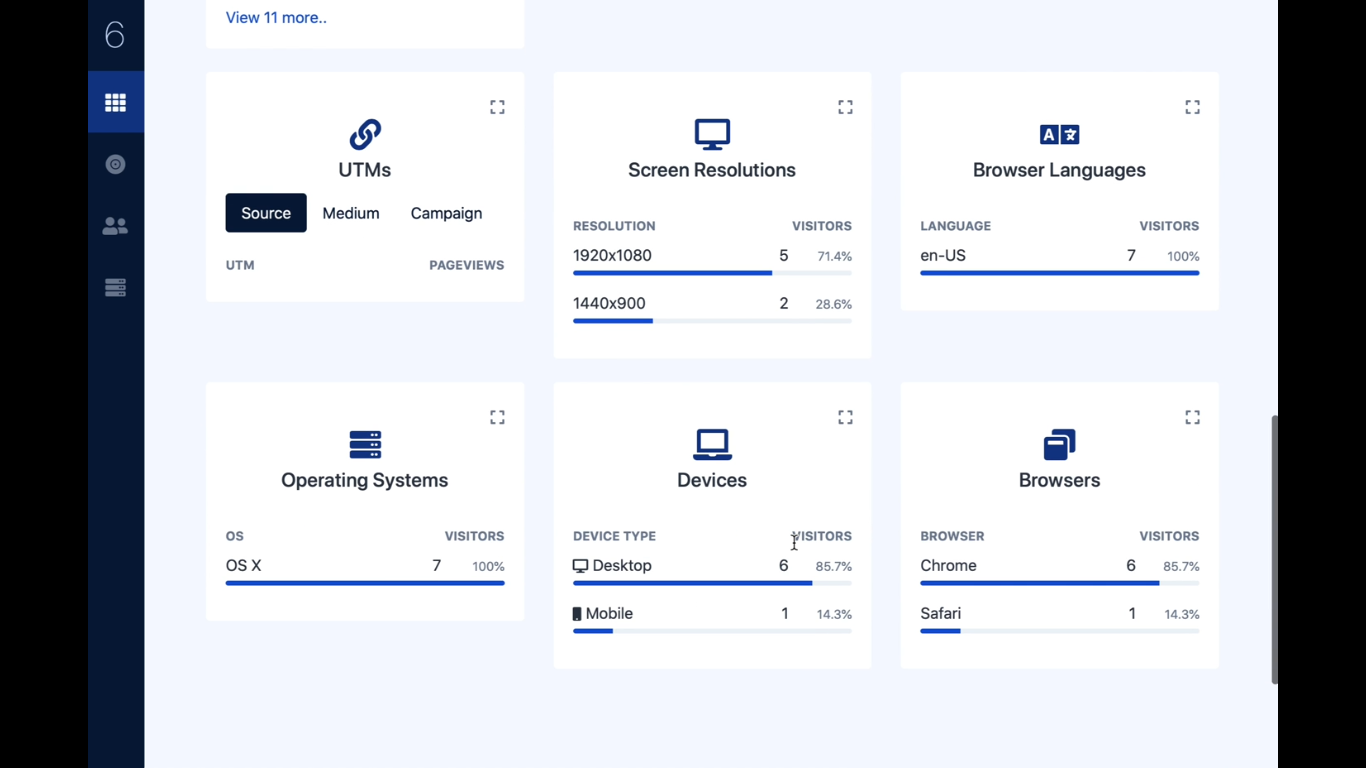Select the Source UTM tab
Viewport: 1366px width, 768px height.
coord(266,213)
